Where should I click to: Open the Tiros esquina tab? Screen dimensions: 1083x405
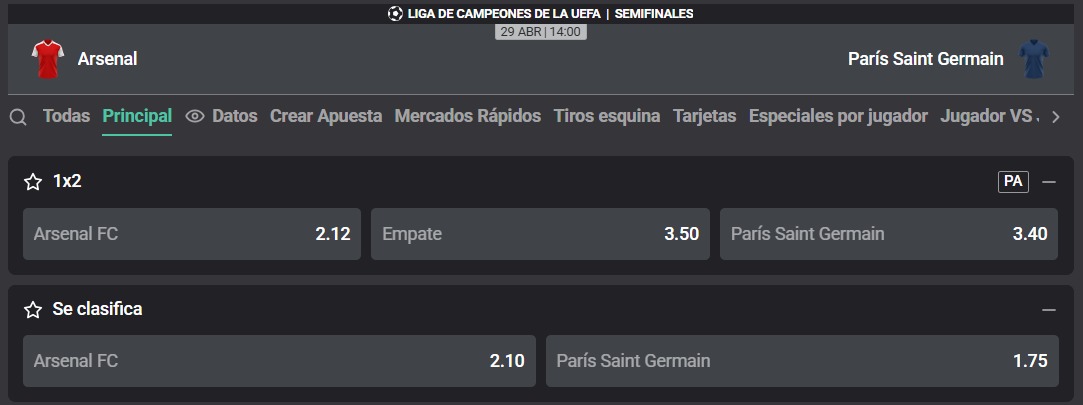pos(607,116)
